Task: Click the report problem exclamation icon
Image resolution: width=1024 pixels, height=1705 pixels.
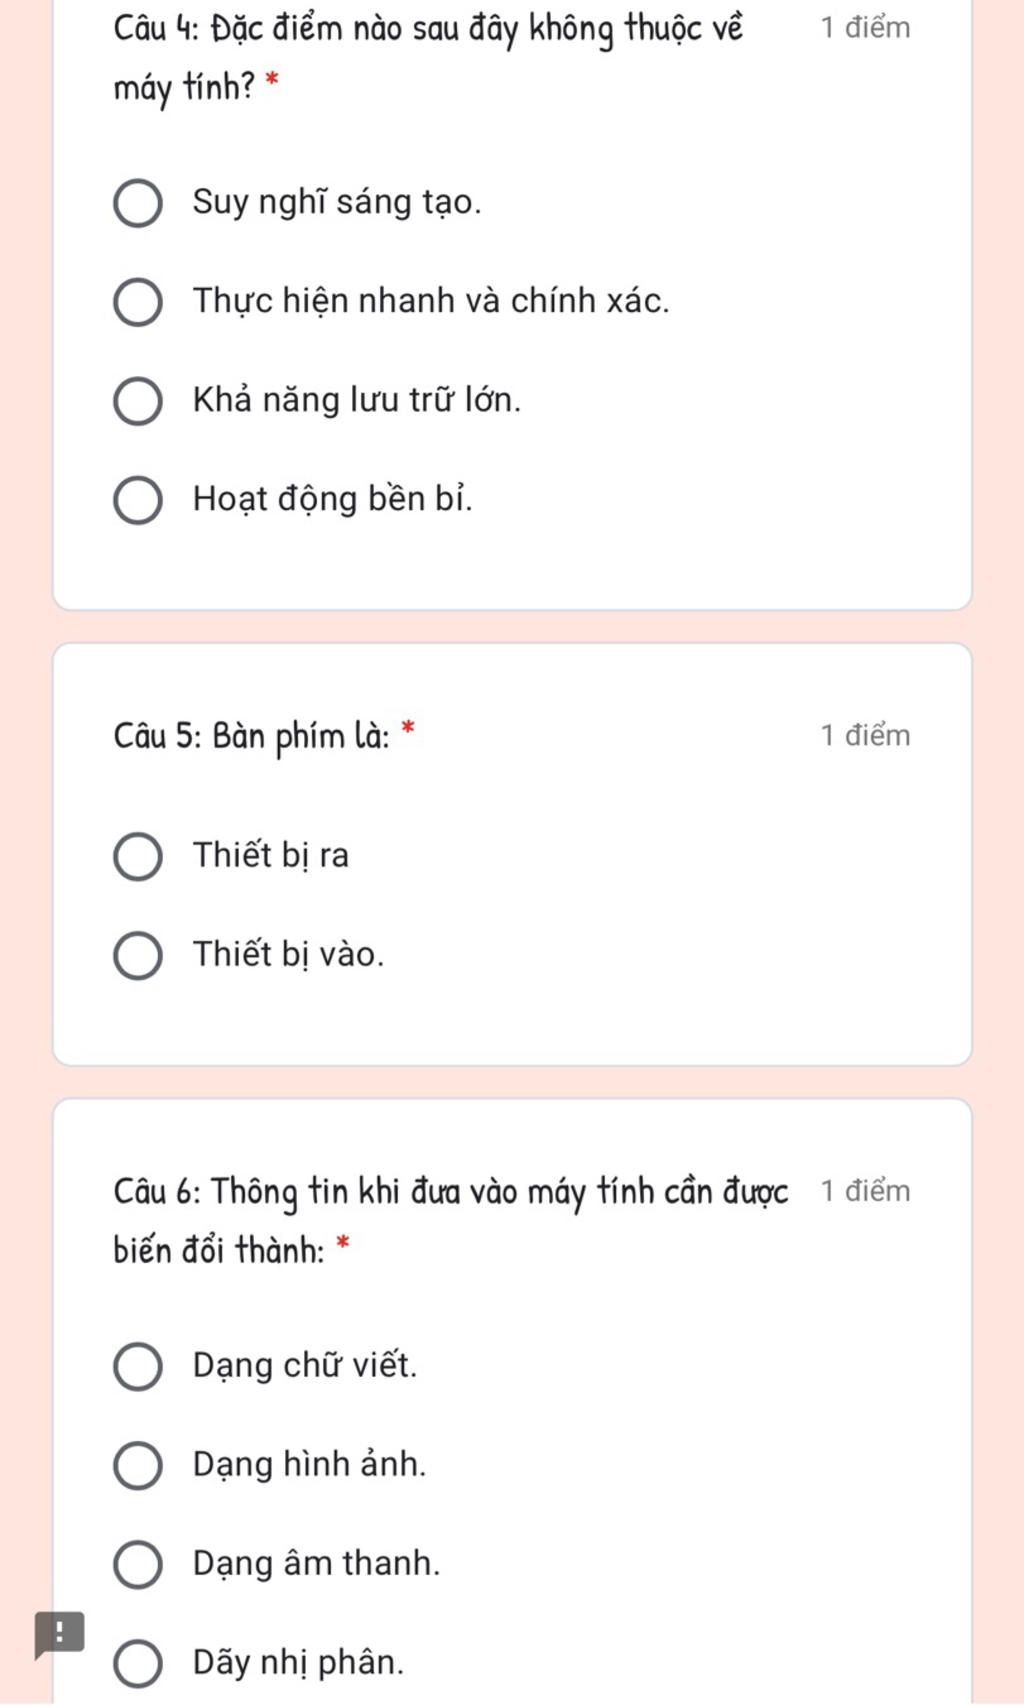Action: [59, 1635]
